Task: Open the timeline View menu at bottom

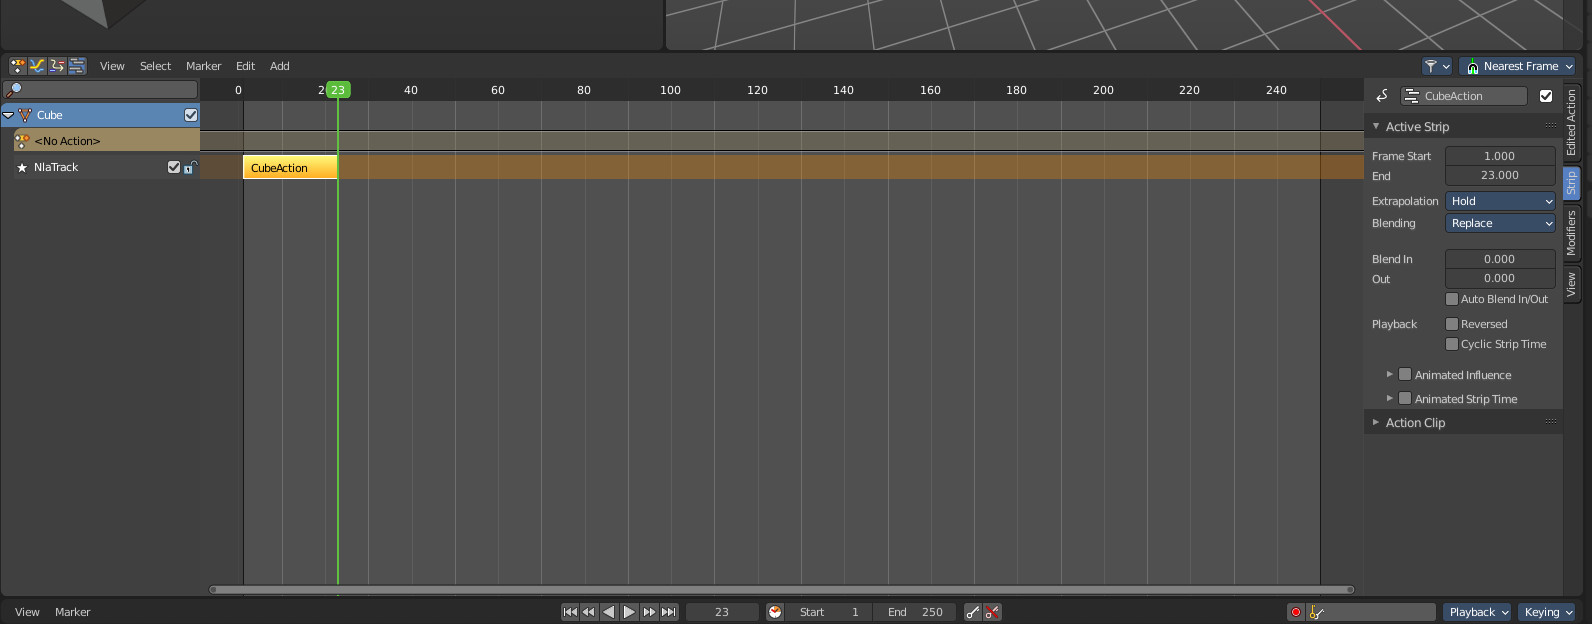Action: (27, 612)
